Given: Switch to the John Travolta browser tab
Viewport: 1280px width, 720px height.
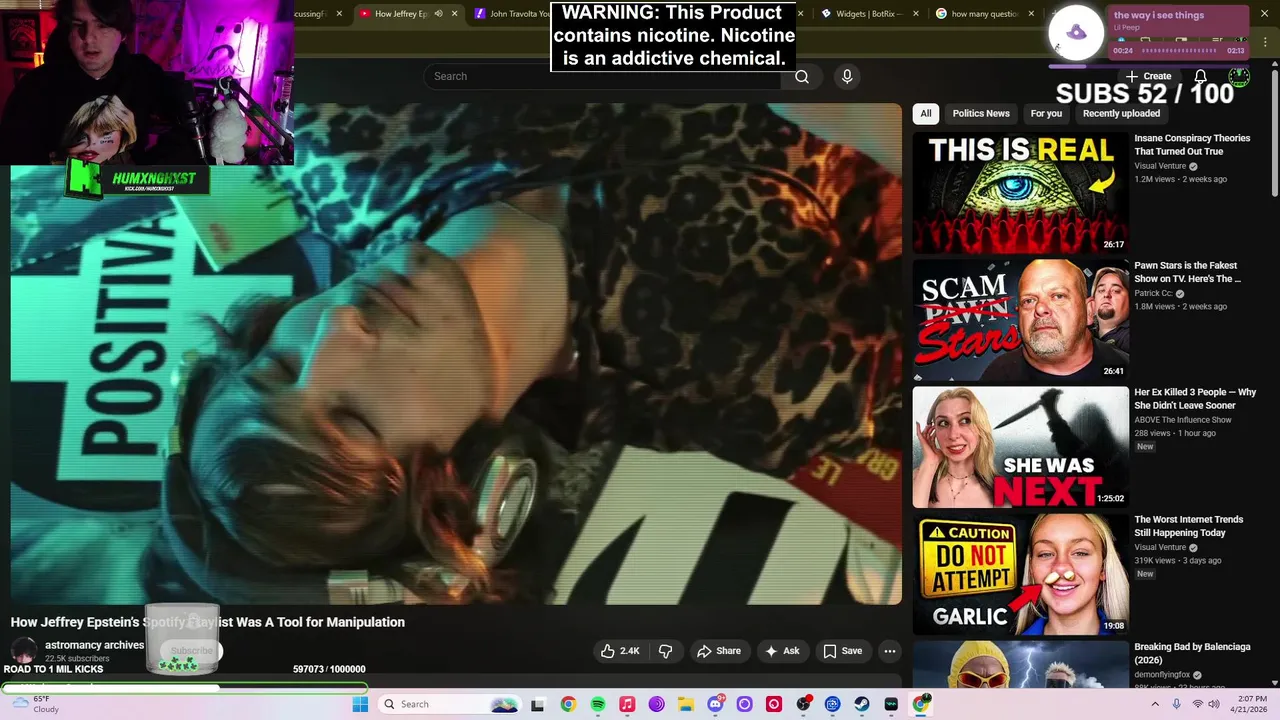Looking at the screenshot, I should pos(513,14).
